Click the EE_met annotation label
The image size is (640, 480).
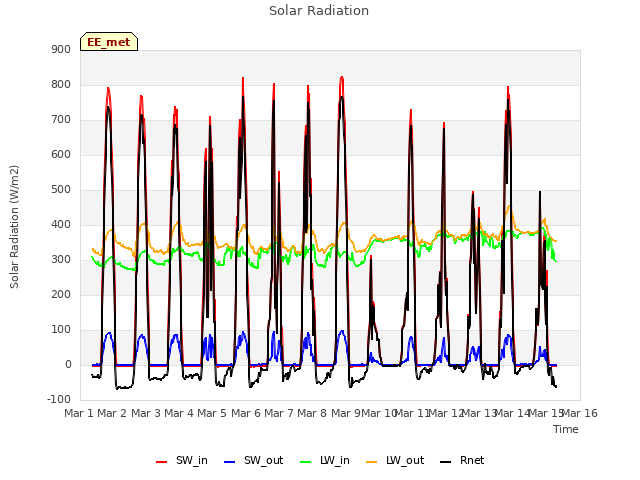tap(109, 42)
